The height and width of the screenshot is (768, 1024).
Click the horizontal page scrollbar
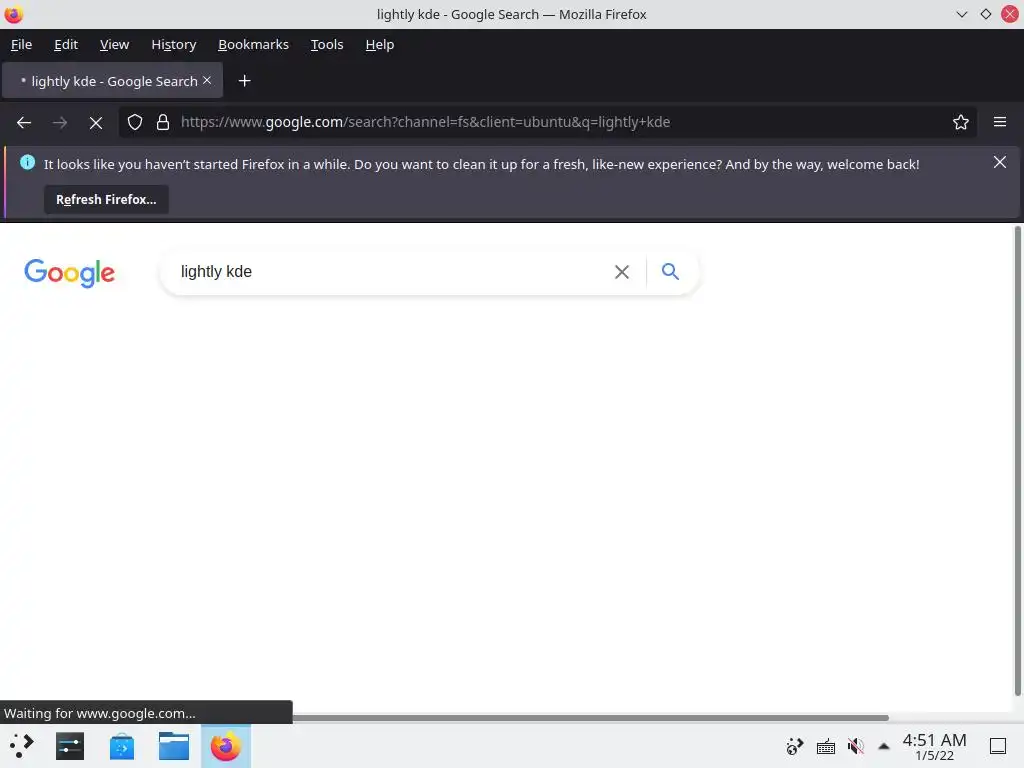point(590,718)
